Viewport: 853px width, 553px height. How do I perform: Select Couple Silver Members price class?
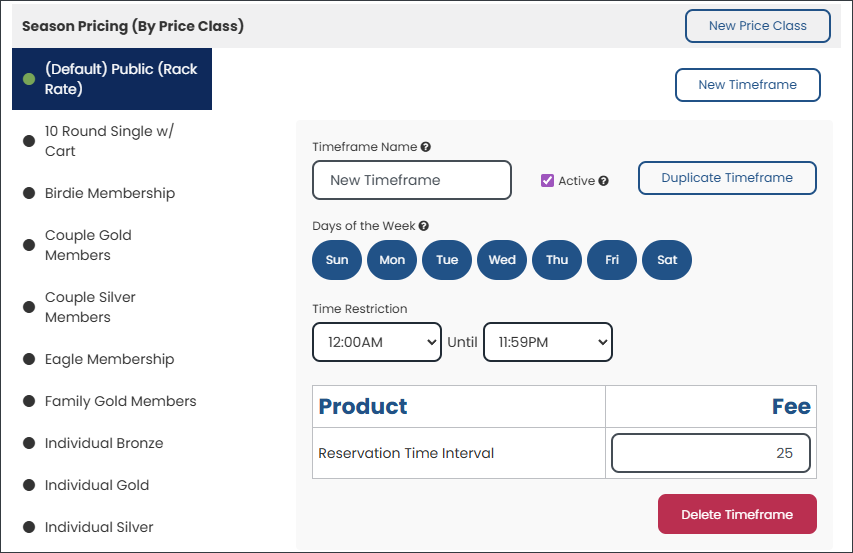pyautogui.click(x=112, y=307)
